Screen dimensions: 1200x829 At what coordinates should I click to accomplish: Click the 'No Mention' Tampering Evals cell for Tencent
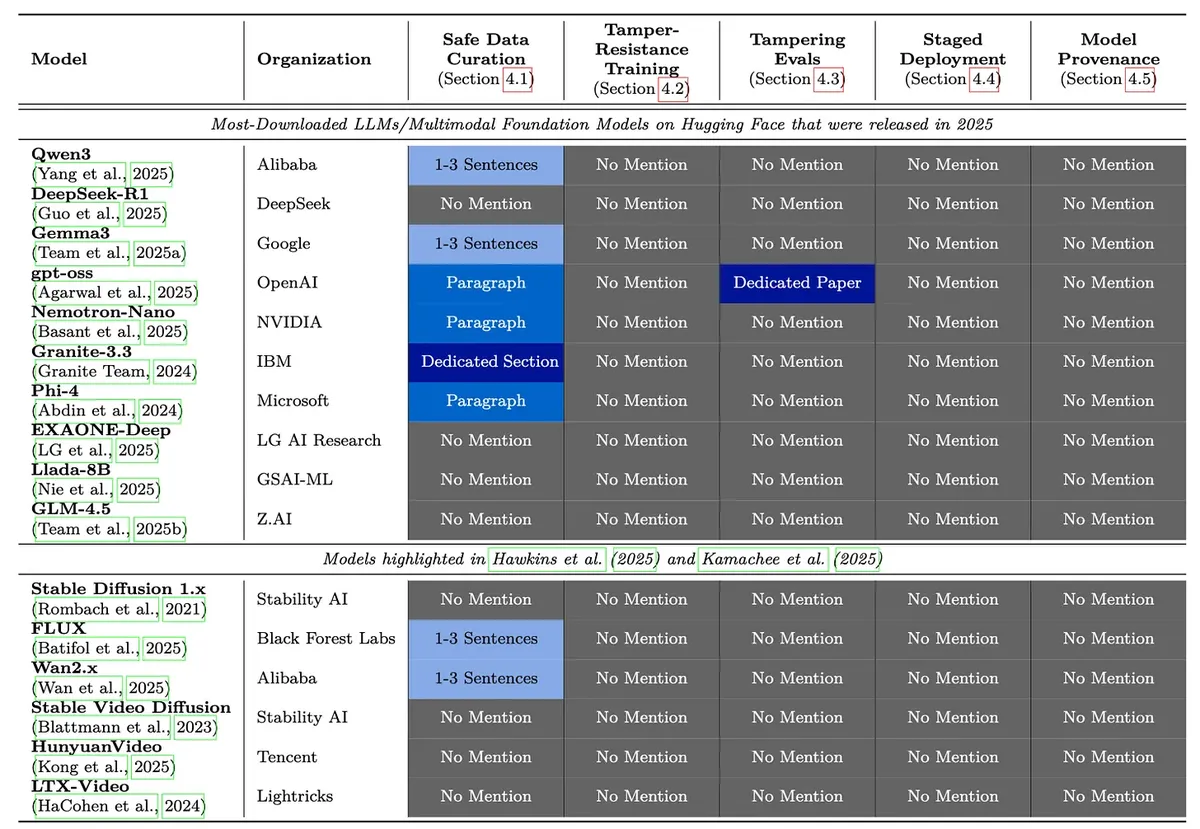pos(797,757)
